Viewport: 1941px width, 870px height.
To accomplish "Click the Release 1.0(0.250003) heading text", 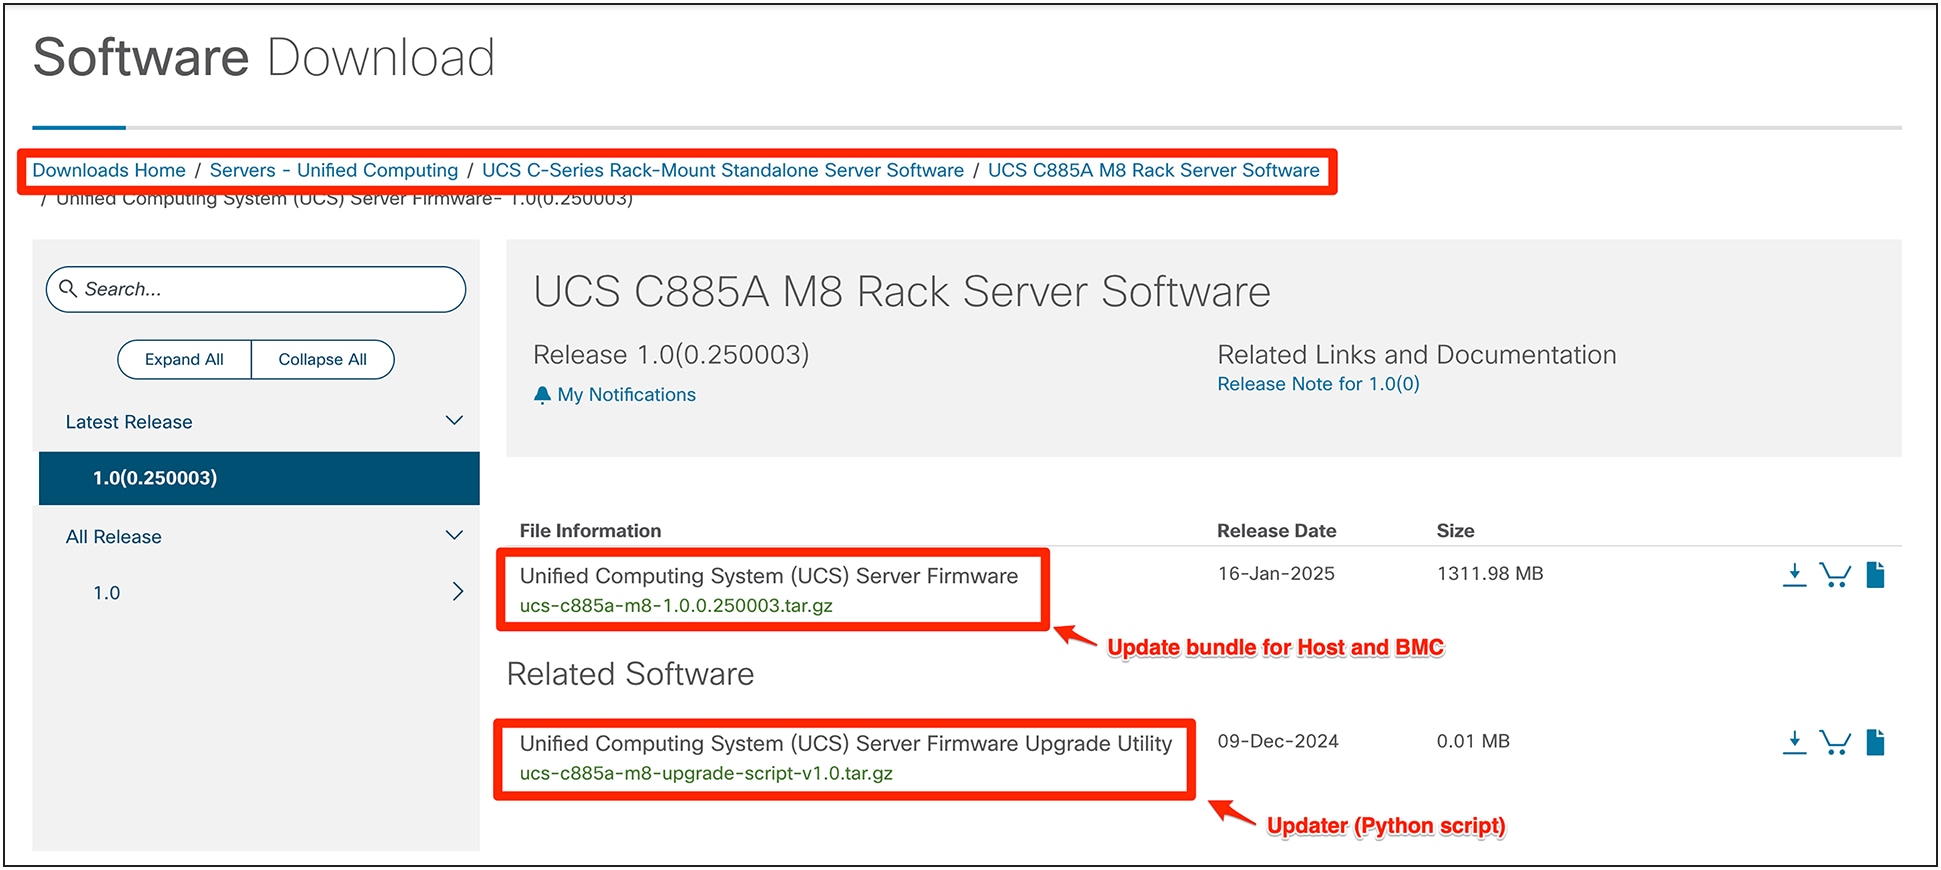I will [x=671, y=355].
